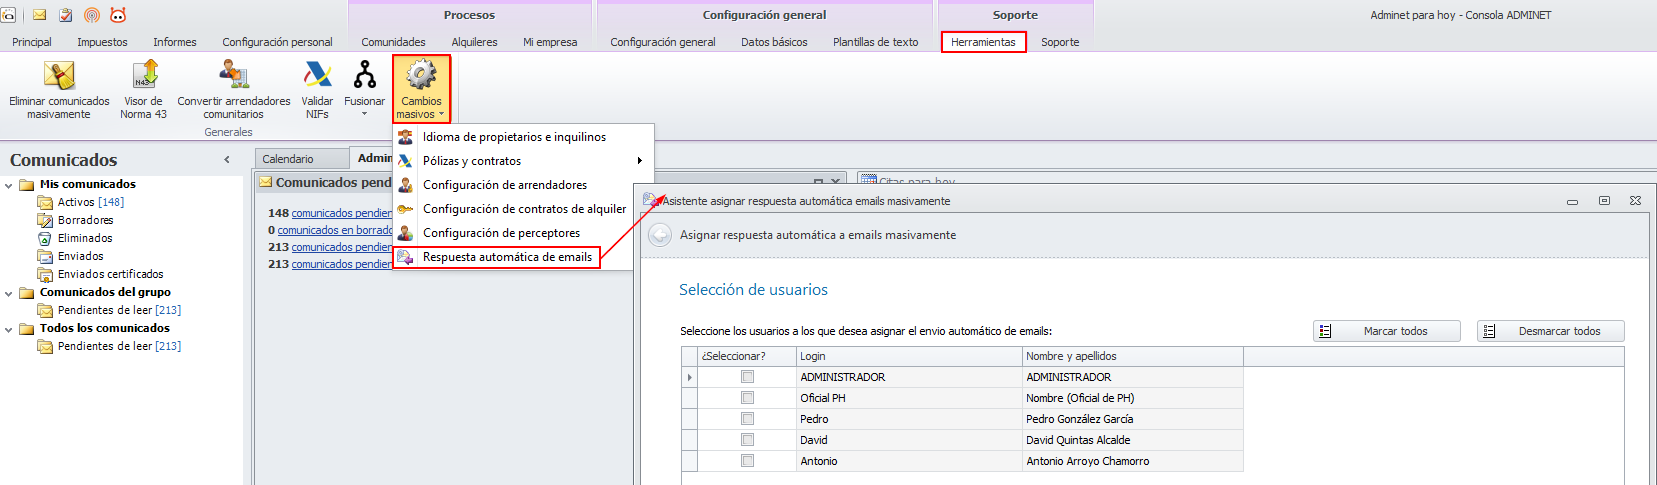This screenshot has height=485, width=1657.
Task: Open Pendientes de leer under Comunicados del grupo
Action: point(119,310)
